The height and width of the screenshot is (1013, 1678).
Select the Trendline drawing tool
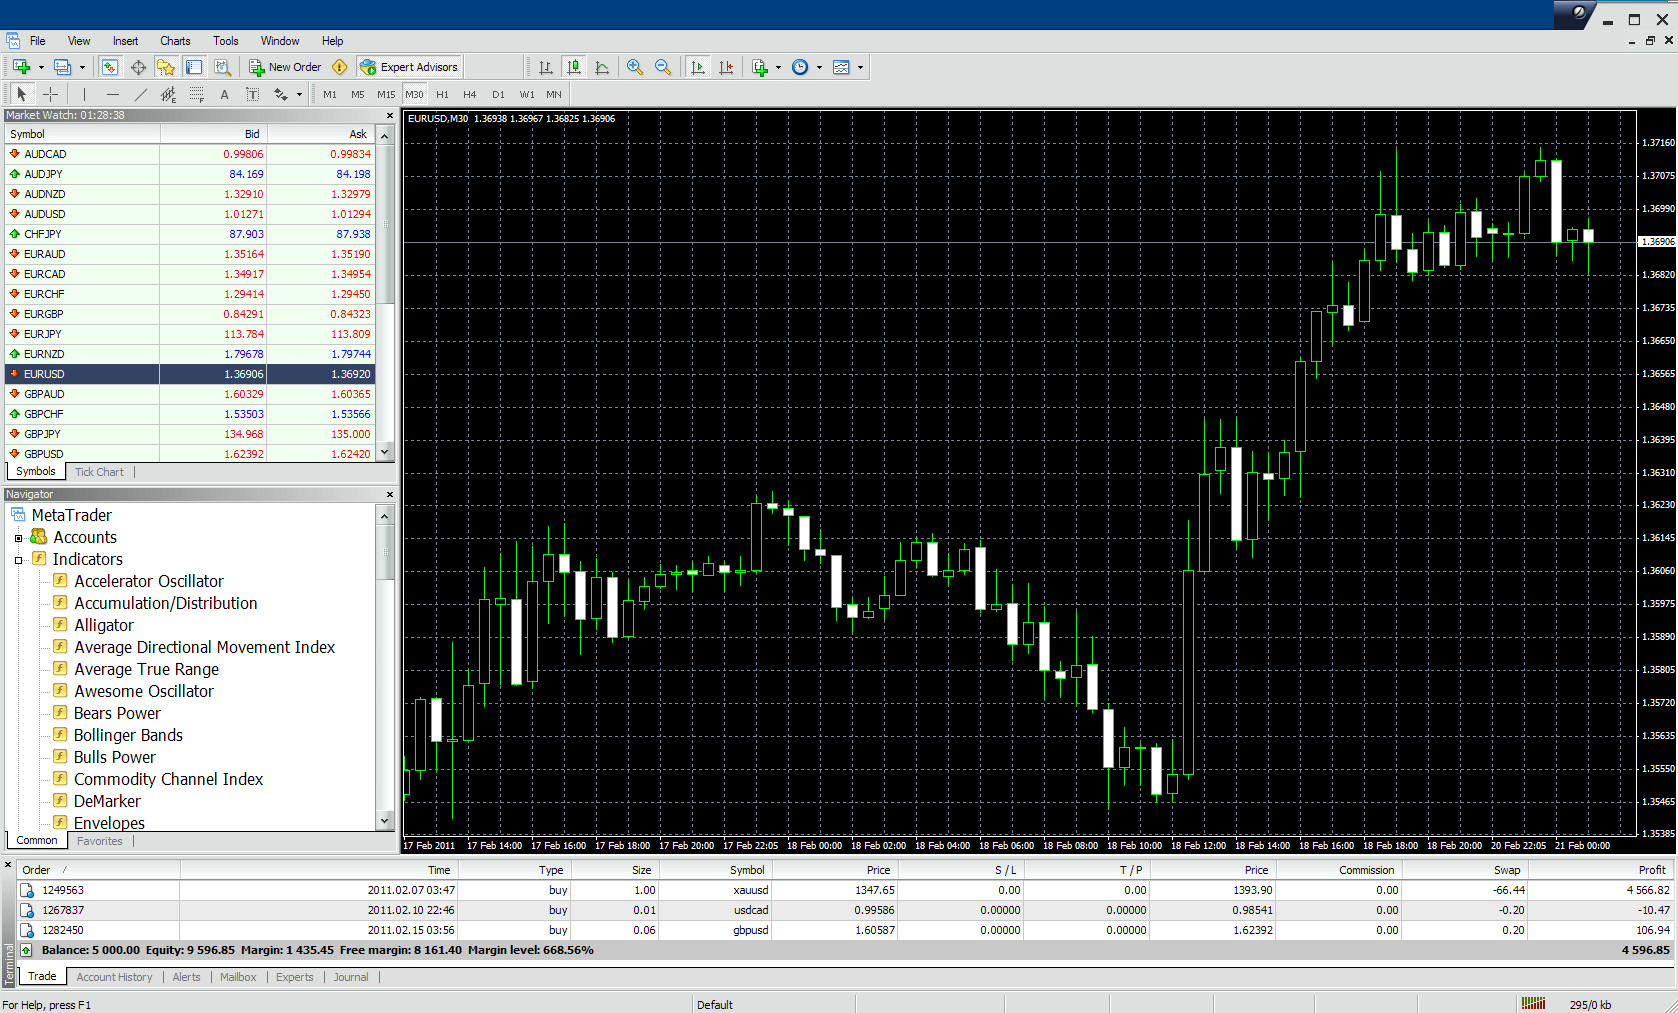pos(141,94)
